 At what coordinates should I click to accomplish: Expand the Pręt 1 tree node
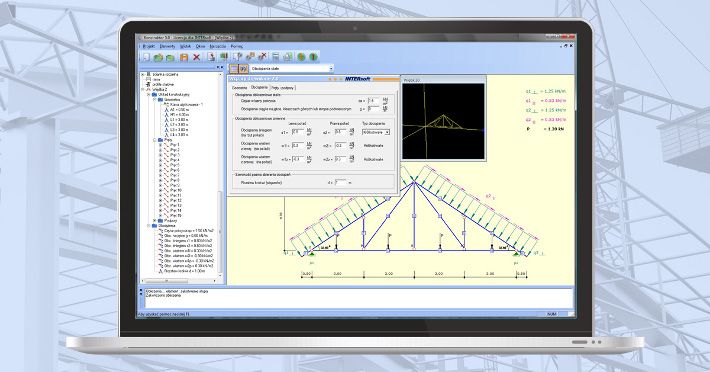[x=160, y=145]
